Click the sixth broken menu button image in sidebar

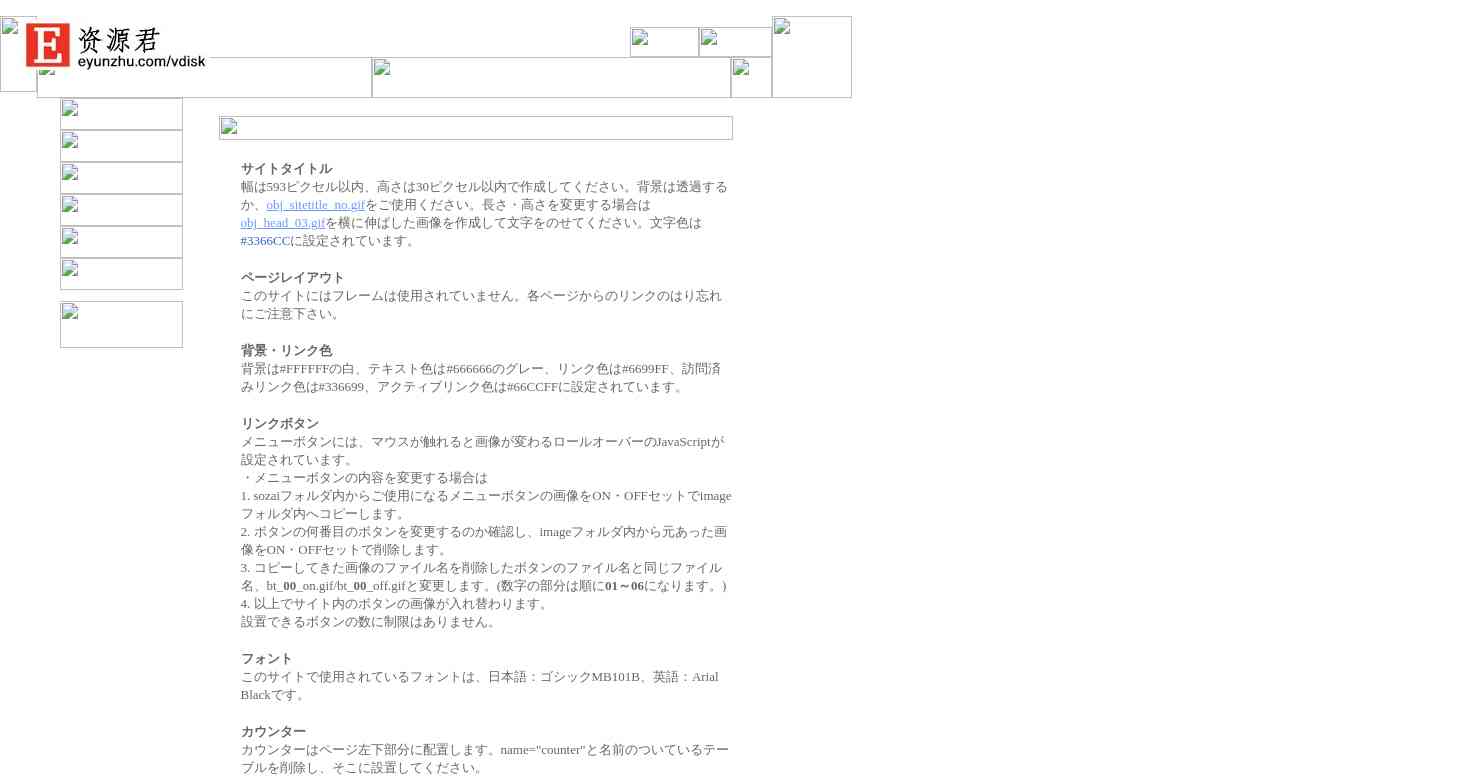coord(121,274)
